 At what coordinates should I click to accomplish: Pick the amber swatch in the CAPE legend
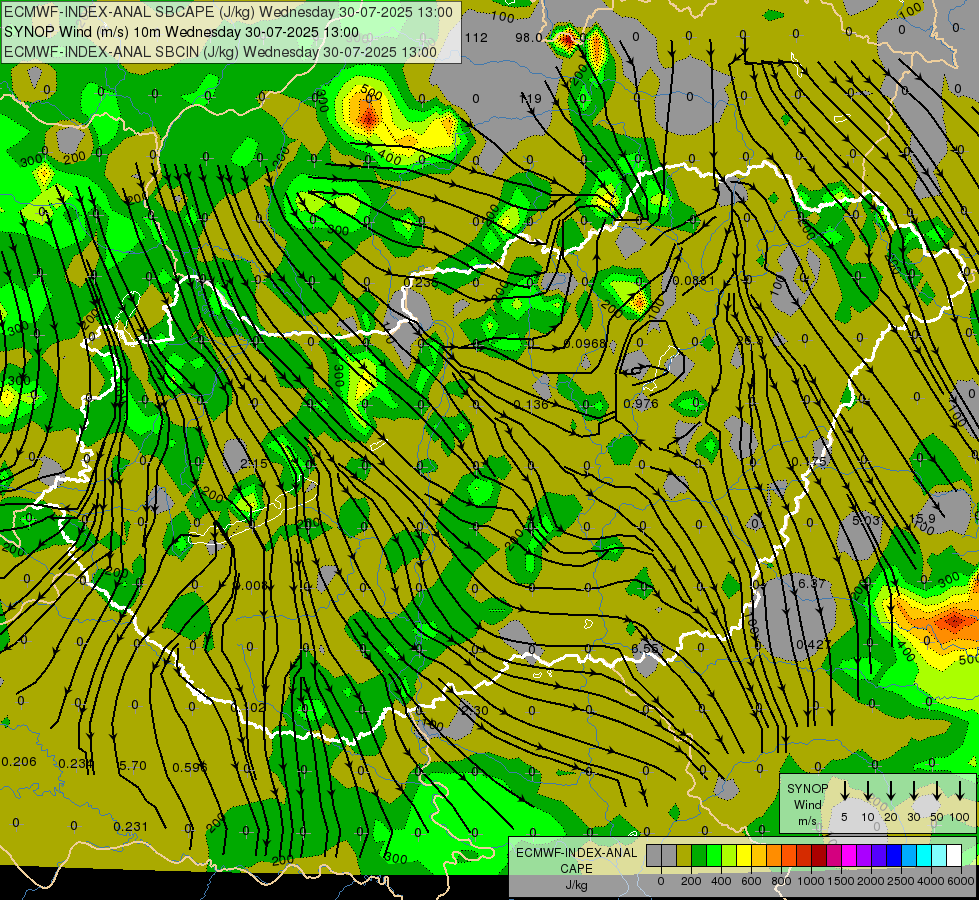[x=759, y=856]
